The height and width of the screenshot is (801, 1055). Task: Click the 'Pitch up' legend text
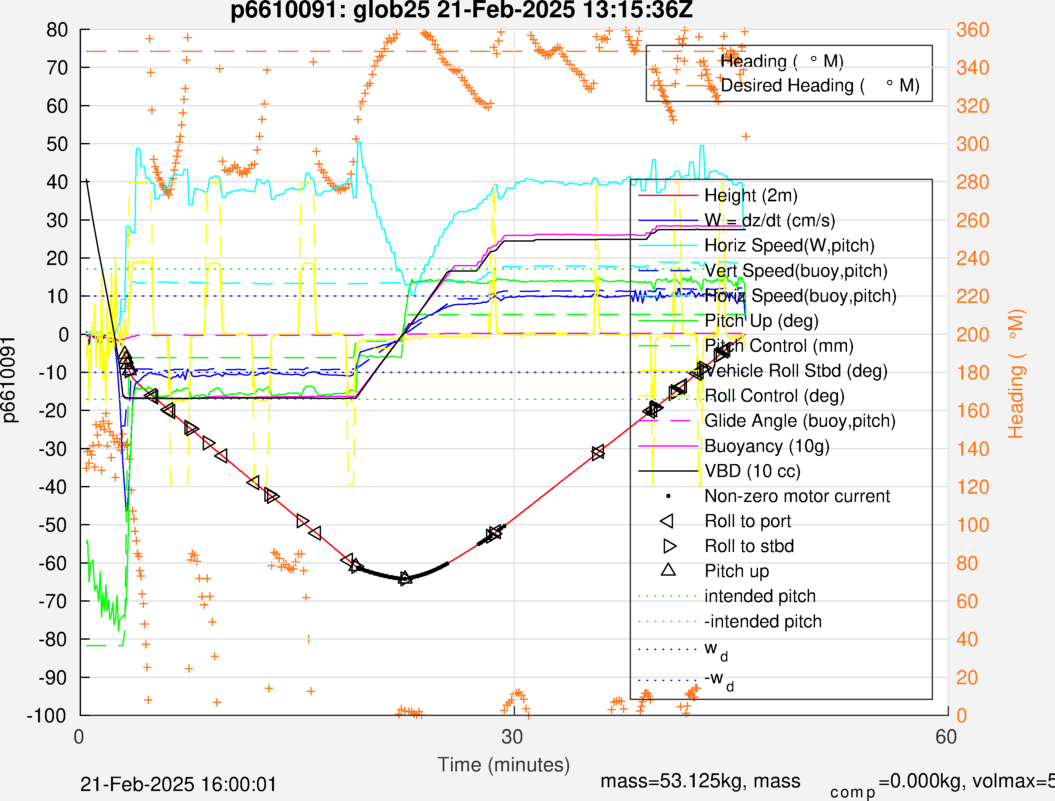[x=736, y=571]
